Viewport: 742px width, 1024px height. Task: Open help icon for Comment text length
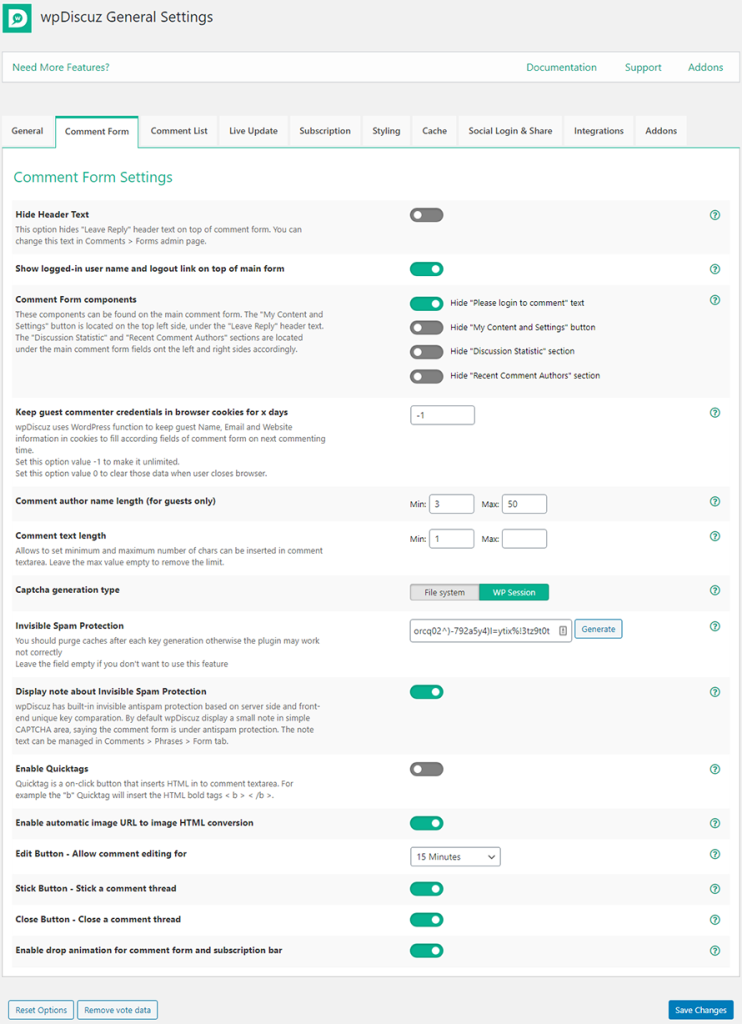[x=715, y=536]
